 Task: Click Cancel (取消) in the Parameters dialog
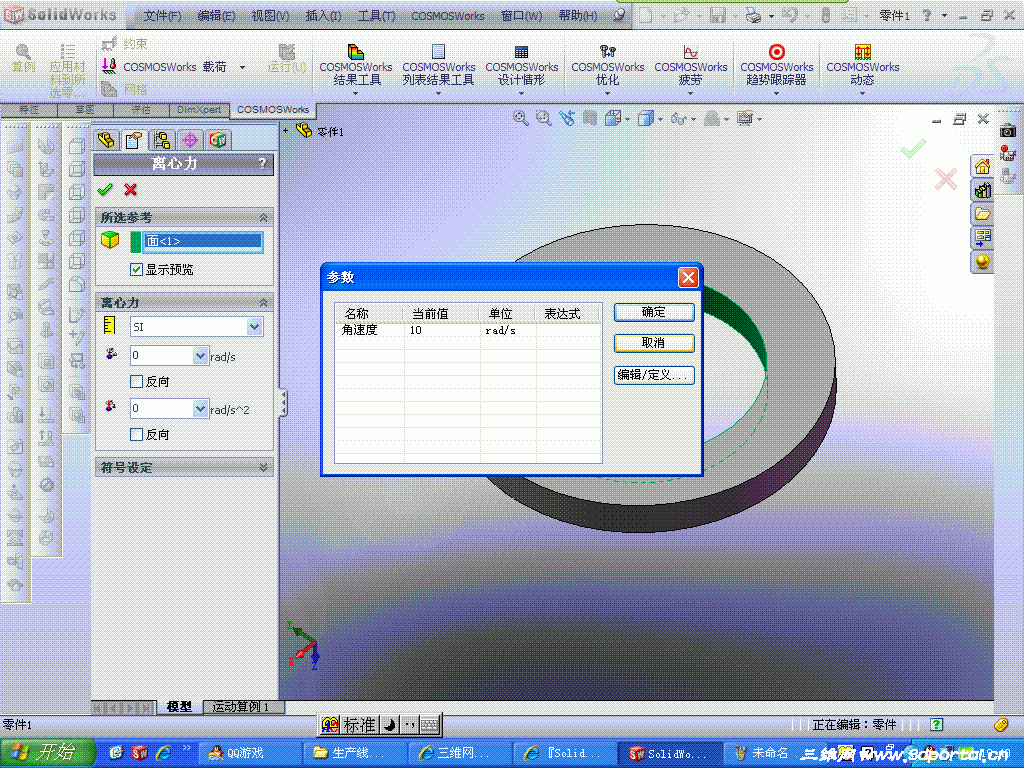[x=654, y=343]
